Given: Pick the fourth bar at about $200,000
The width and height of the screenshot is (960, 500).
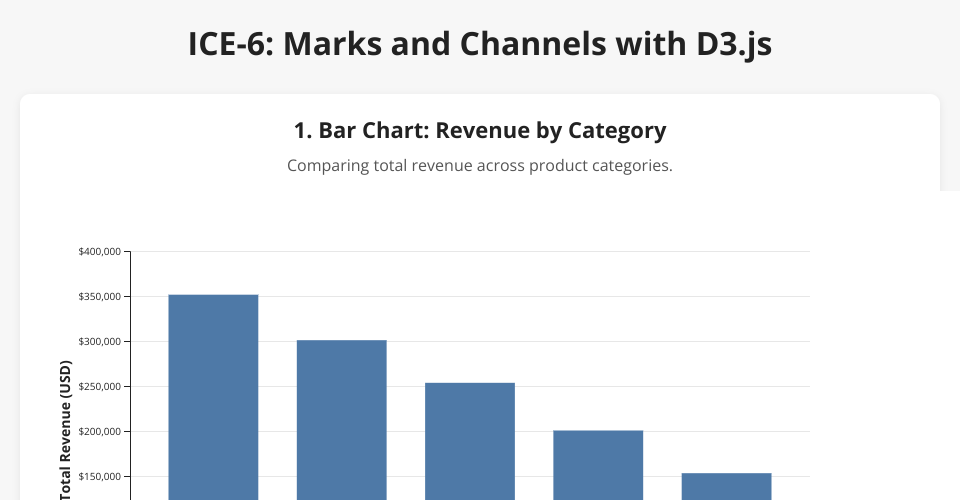Looking at the screenshot, I should tap(598, 465).
